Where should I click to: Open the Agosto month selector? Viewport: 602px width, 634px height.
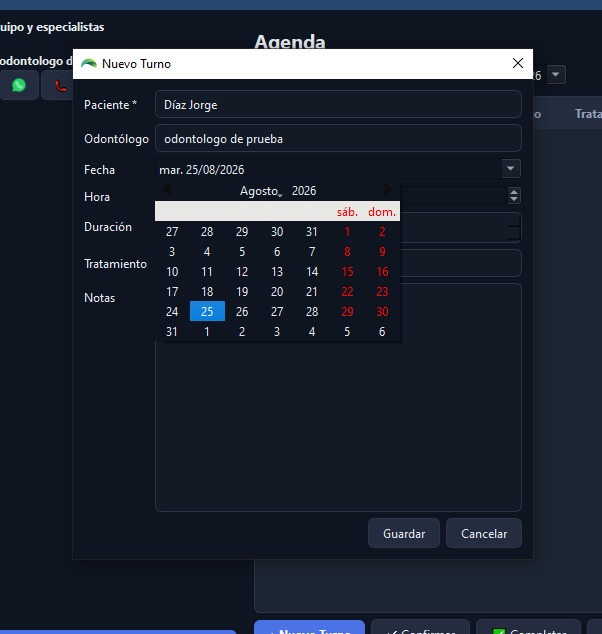(260, 191)
